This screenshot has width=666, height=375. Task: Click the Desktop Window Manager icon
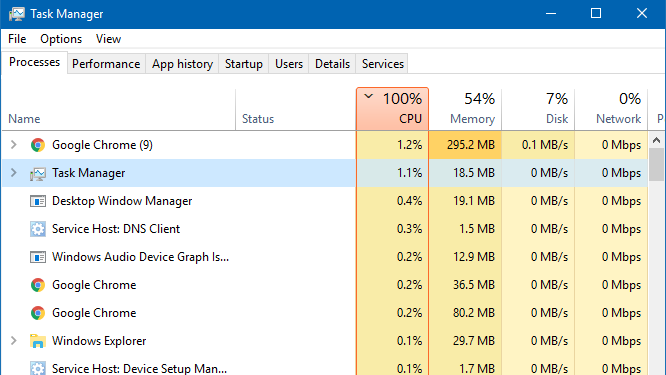[38, 201]
